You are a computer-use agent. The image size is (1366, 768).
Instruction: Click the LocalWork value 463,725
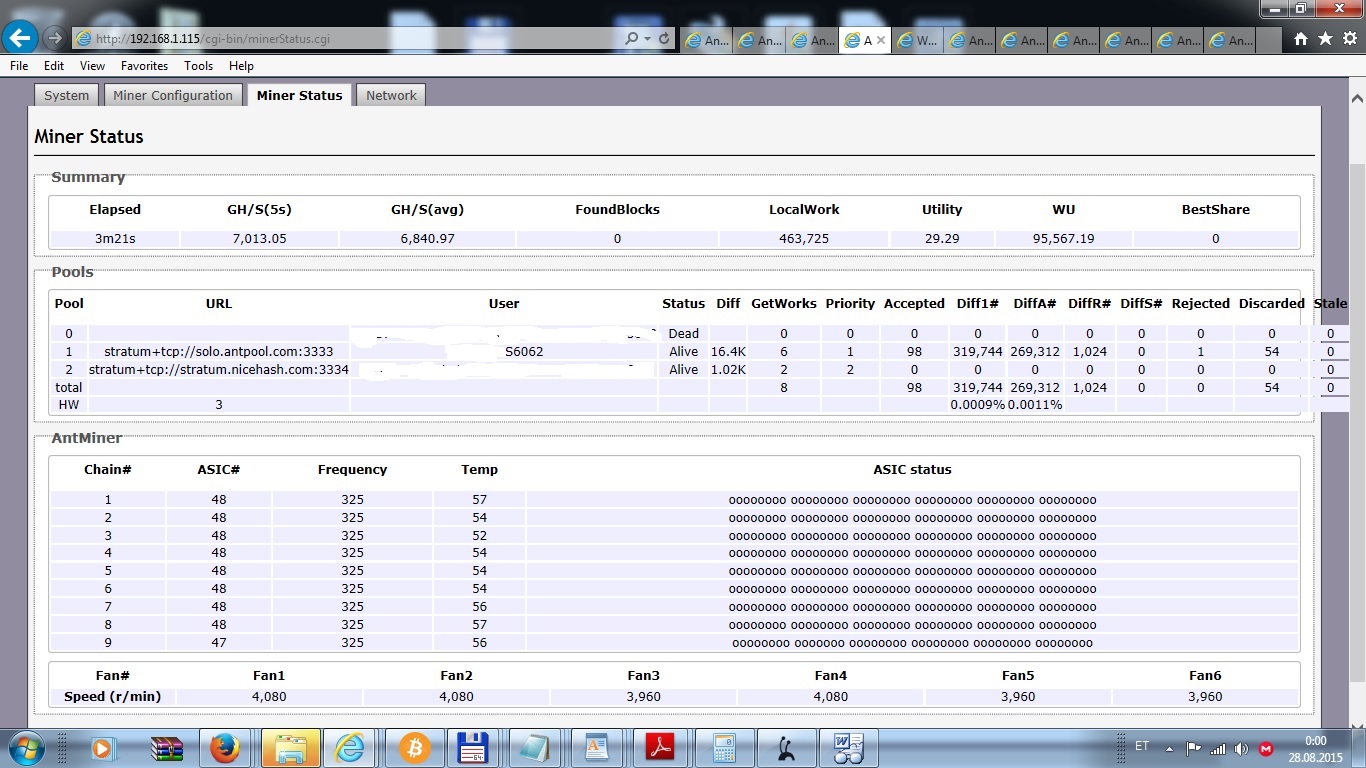804,239
